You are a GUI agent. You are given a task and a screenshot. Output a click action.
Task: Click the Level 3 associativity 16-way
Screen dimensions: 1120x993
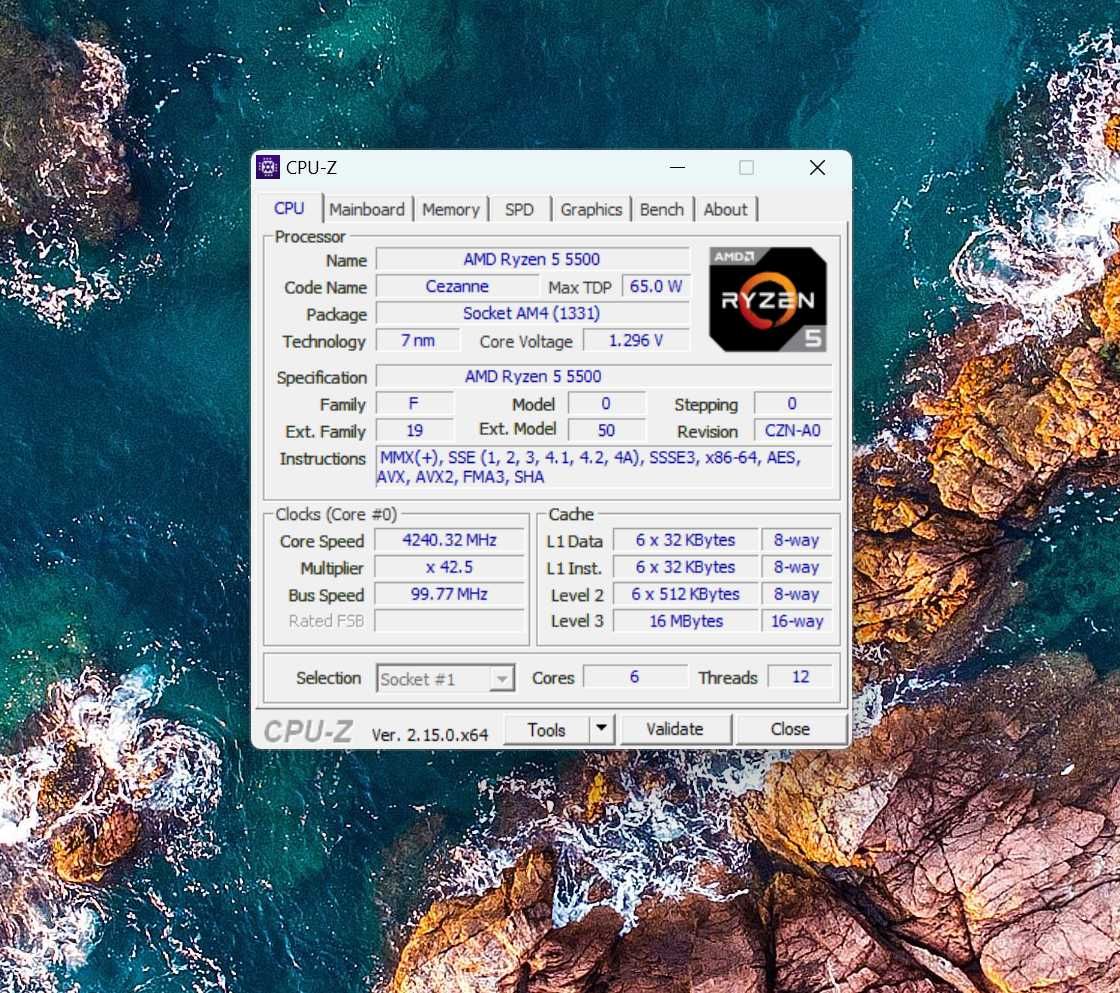[797, 622]
